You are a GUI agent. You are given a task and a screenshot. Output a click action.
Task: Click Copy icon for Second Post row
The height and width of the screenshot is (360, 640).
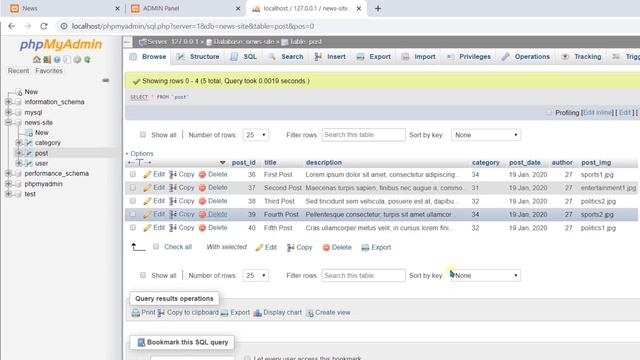coord(173,188)
